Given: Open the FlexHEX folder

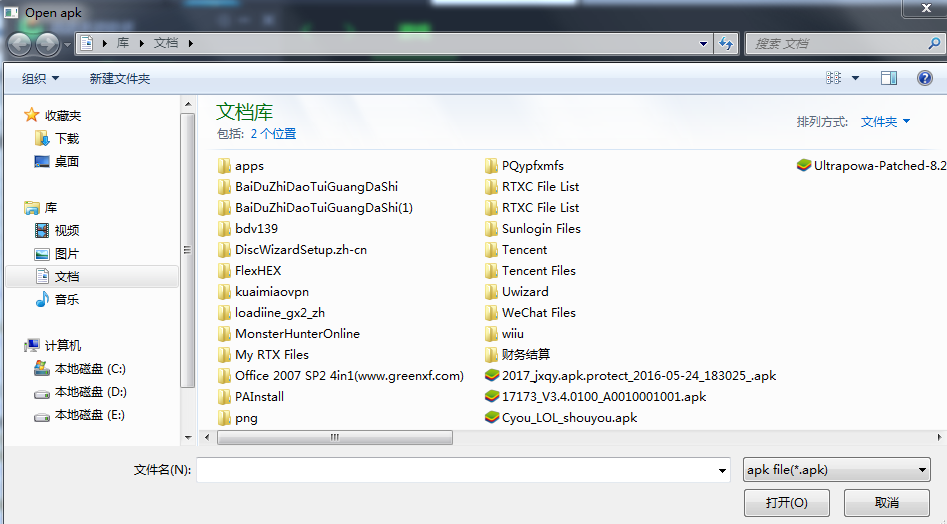Looking at the screenshot, I should click(x=257, y=271).
